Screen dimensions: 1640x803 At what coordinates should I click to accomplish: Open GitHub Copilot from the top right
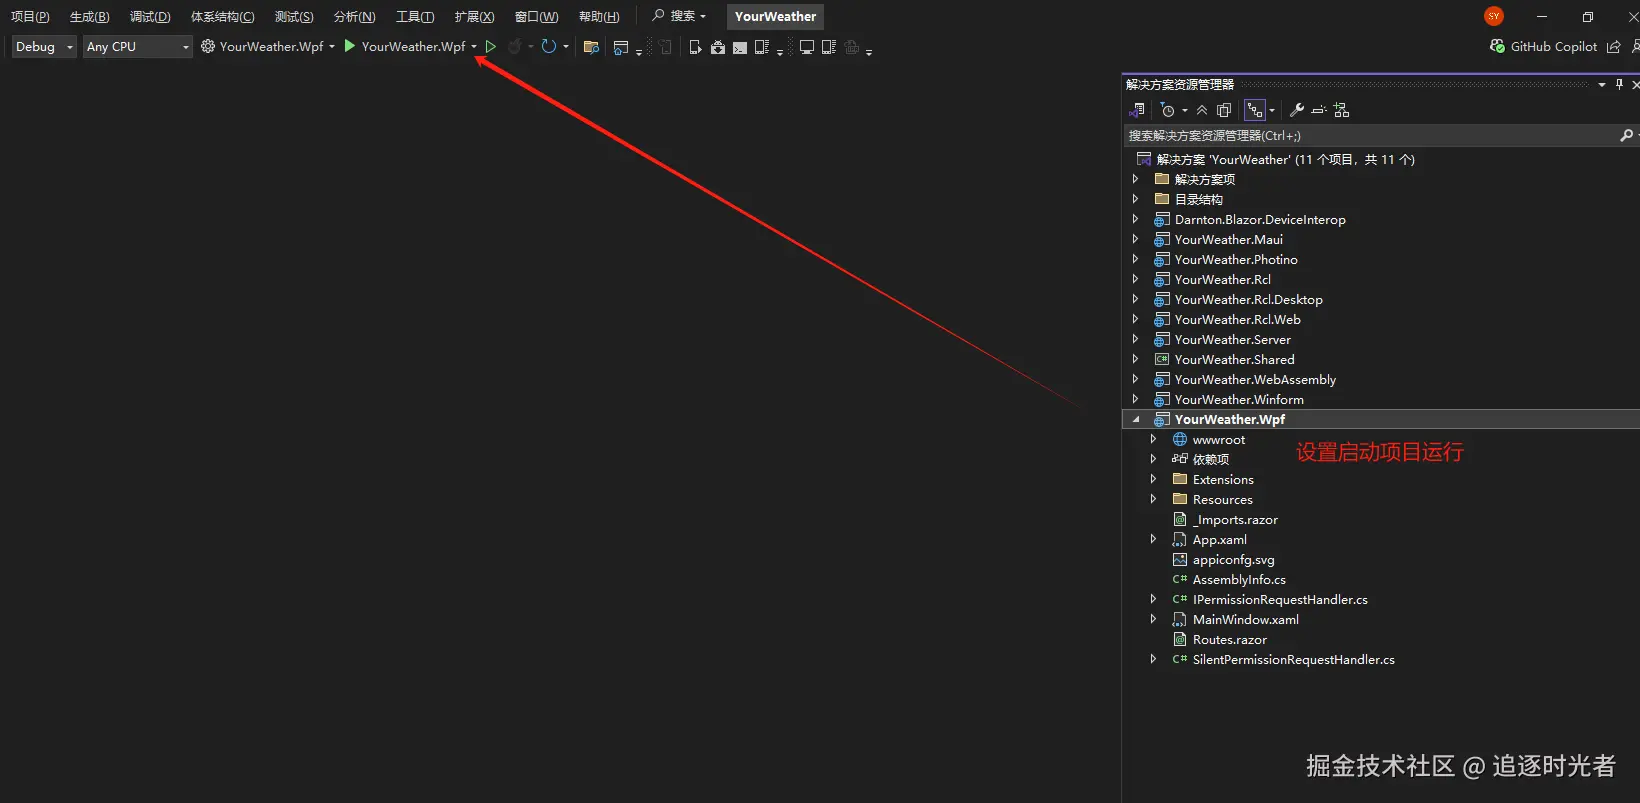[x=1543, y=47]
